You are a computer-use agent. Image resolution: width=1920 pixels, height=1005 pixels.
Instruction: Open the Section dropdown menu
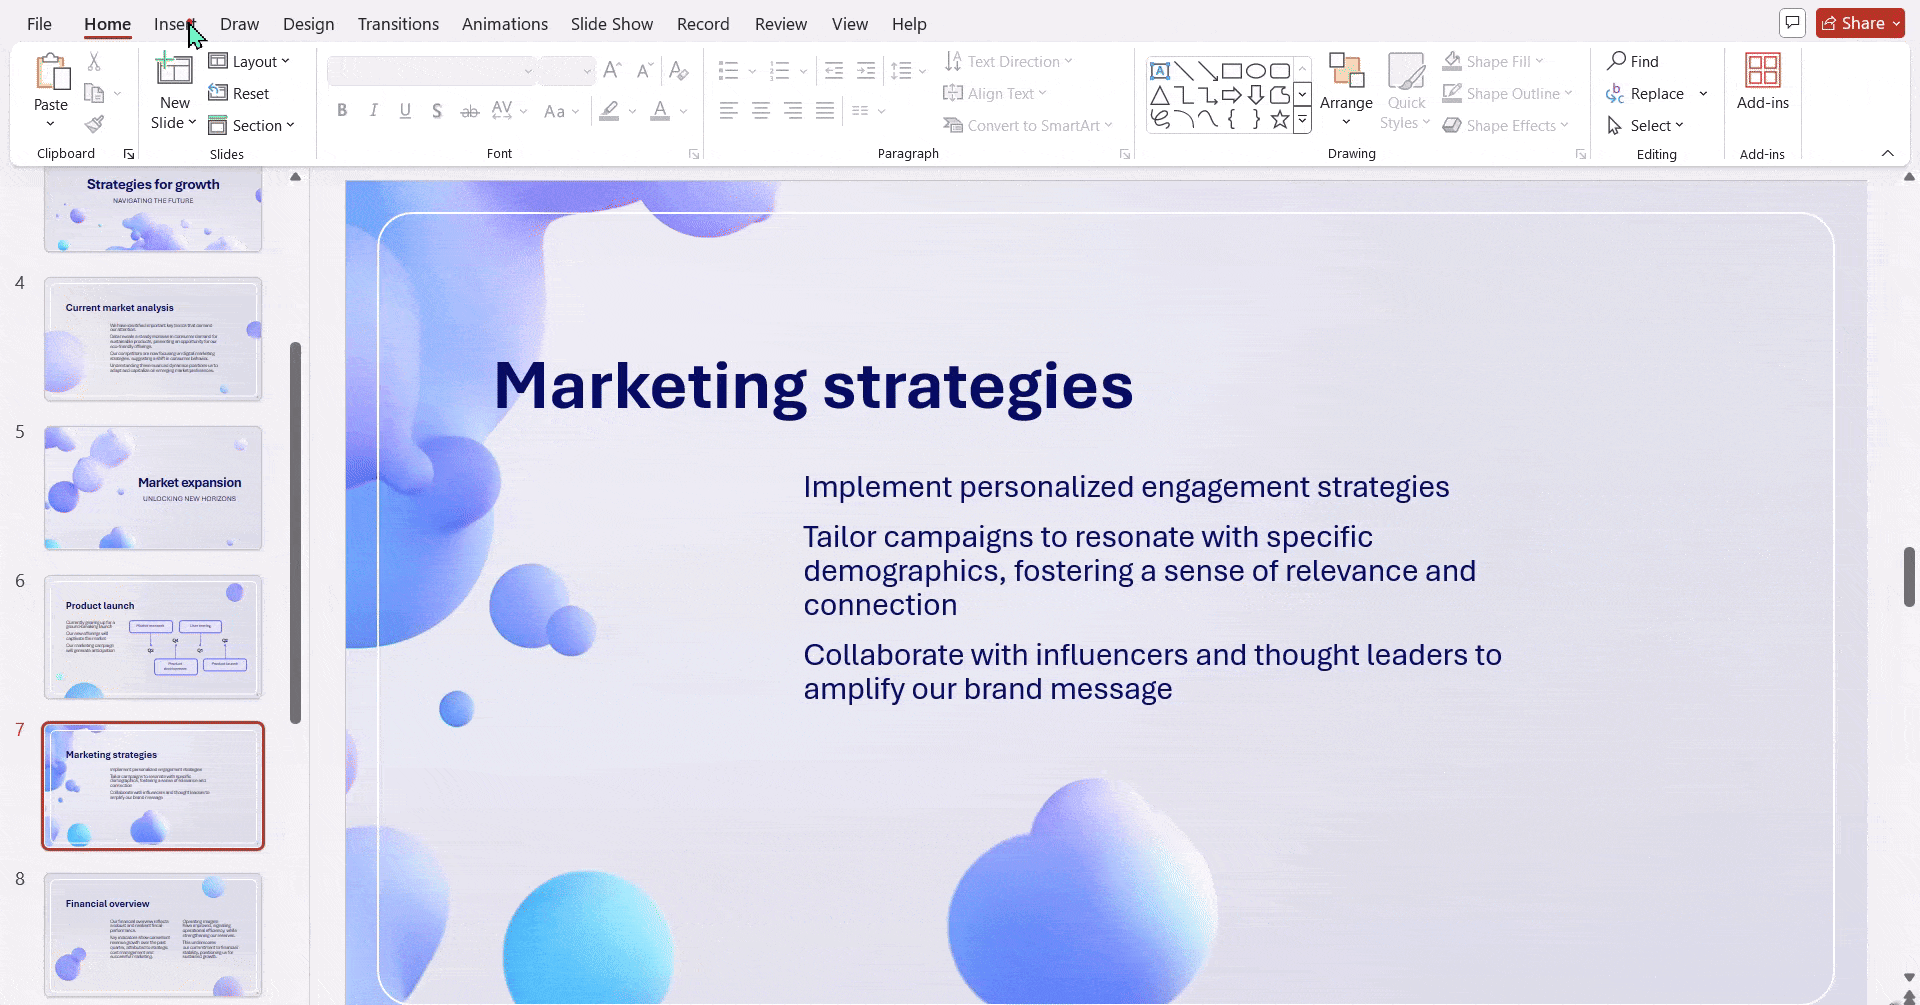251,125
